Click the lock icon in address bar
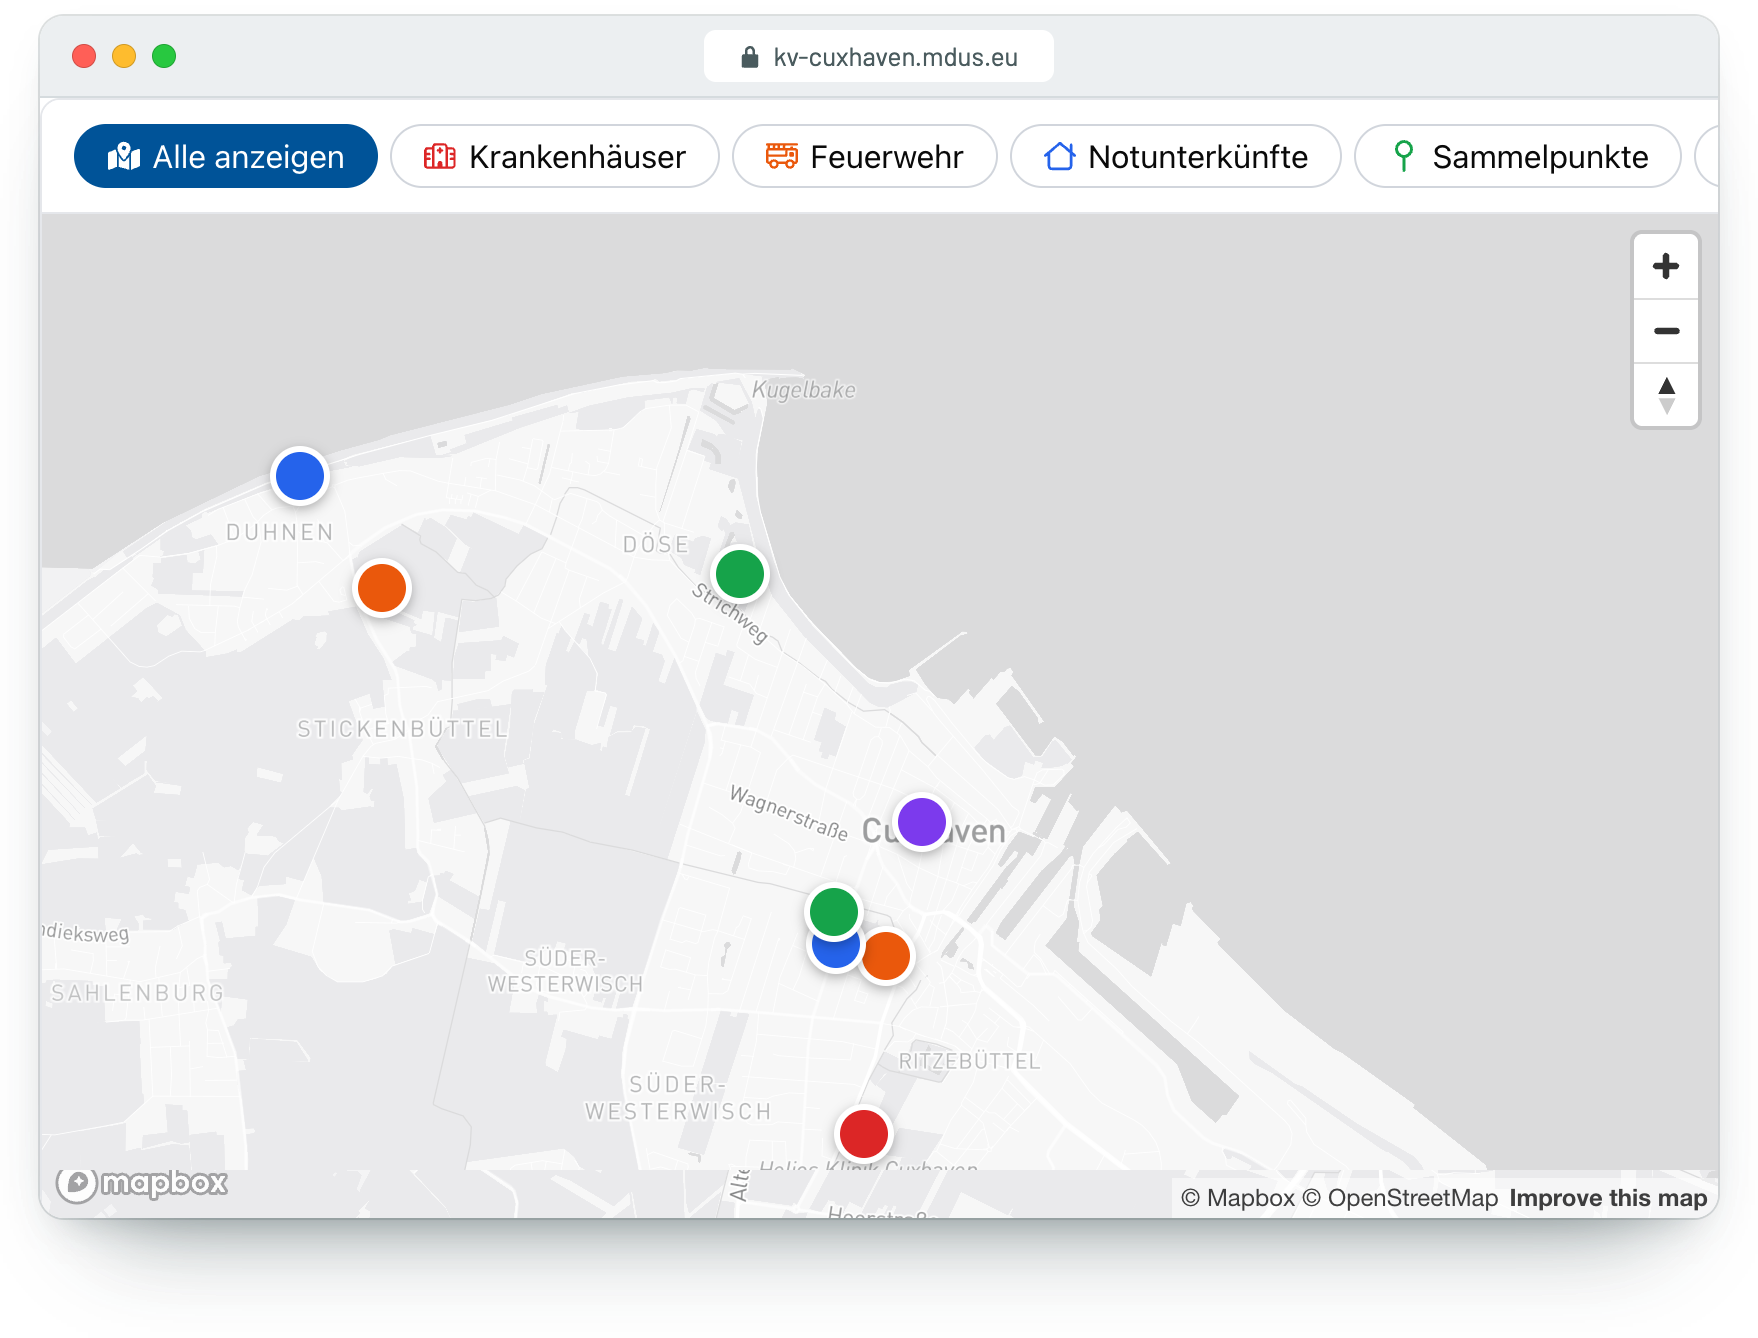Viewport: 1758px width, 1338px height. (x=750, y=57)
